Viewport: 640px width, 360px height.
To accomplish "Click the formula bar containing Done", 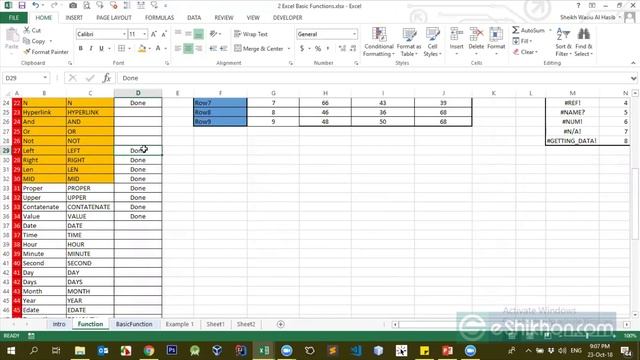I will click(373, 78).
